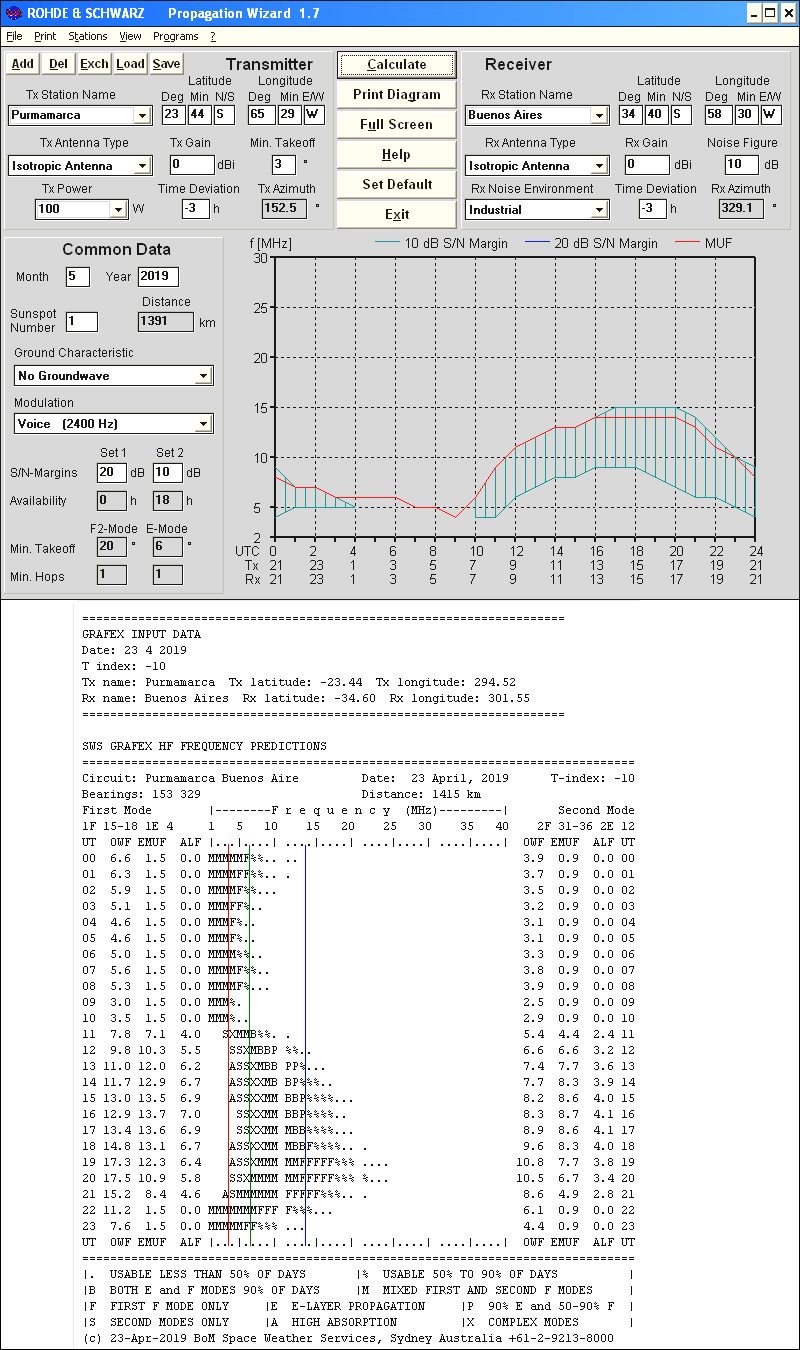Open the Print menu
The width and height of the screenshot is (800, 1350).
pos(45,36)
